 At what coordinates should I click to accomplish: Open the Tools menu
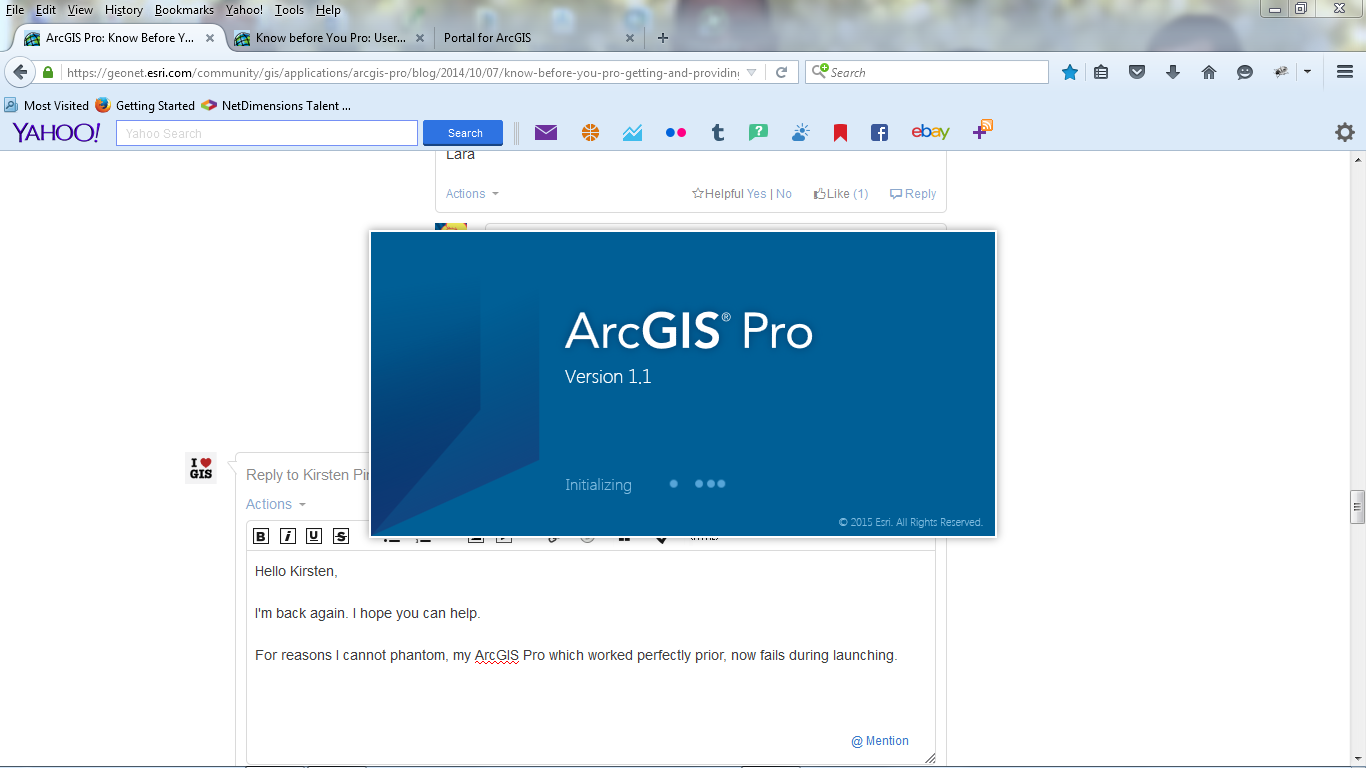click(289, 10)
